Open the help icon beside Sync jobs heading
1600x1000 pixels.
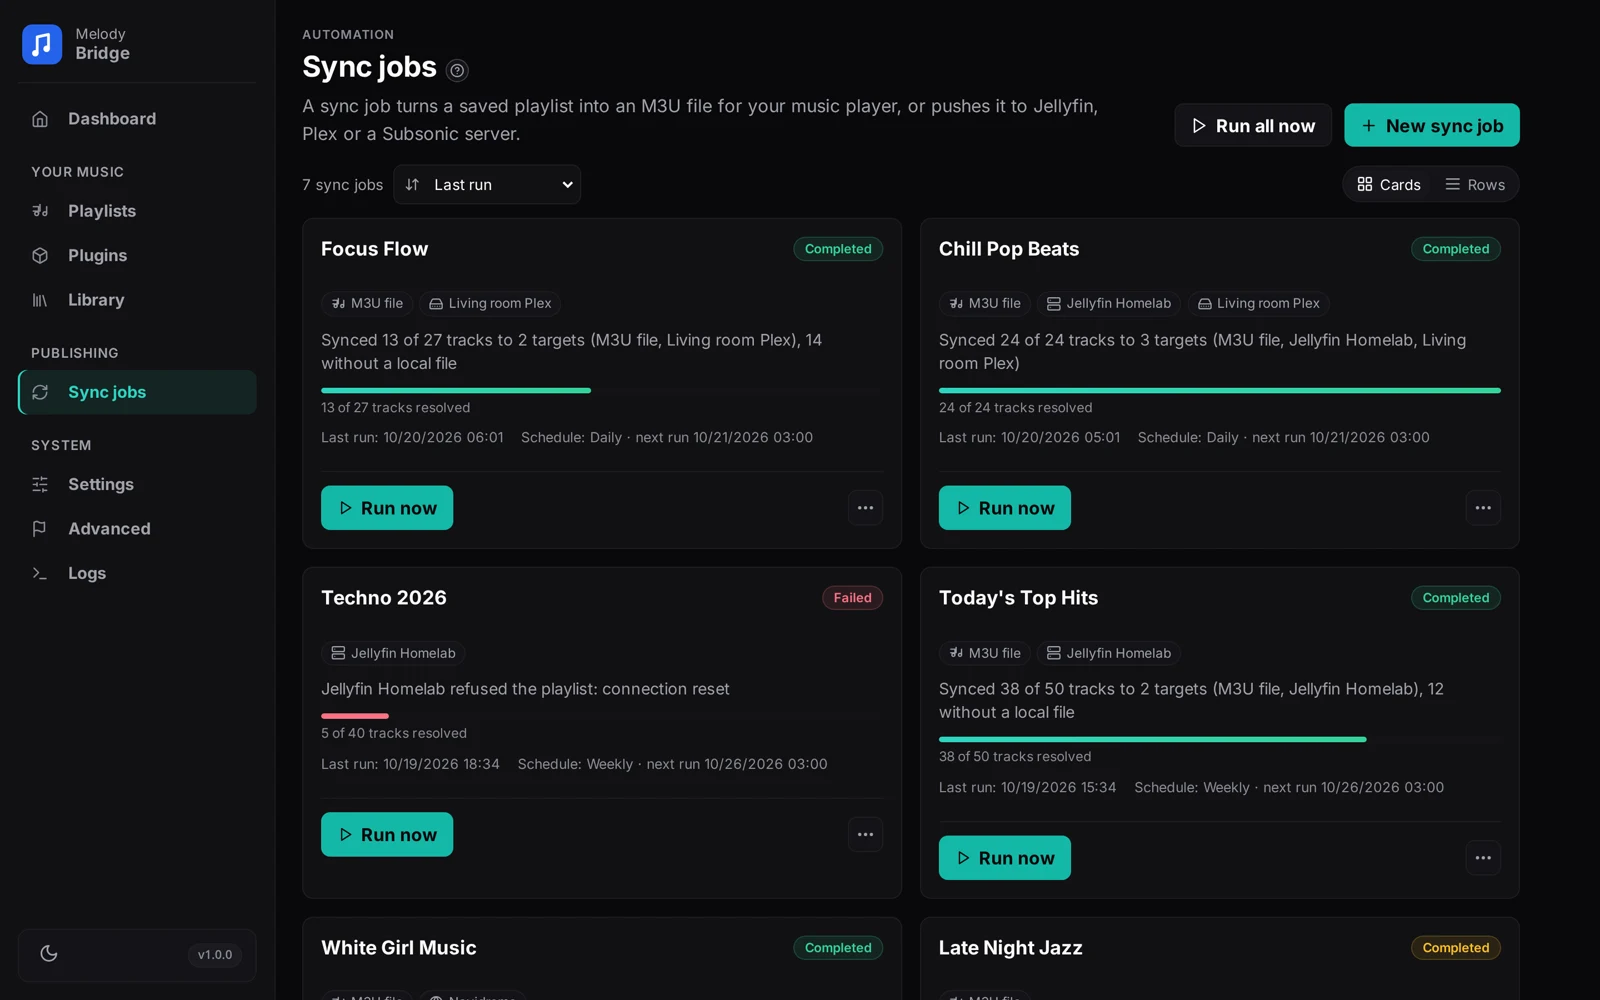pyautogui.click(x=457, y=70)
